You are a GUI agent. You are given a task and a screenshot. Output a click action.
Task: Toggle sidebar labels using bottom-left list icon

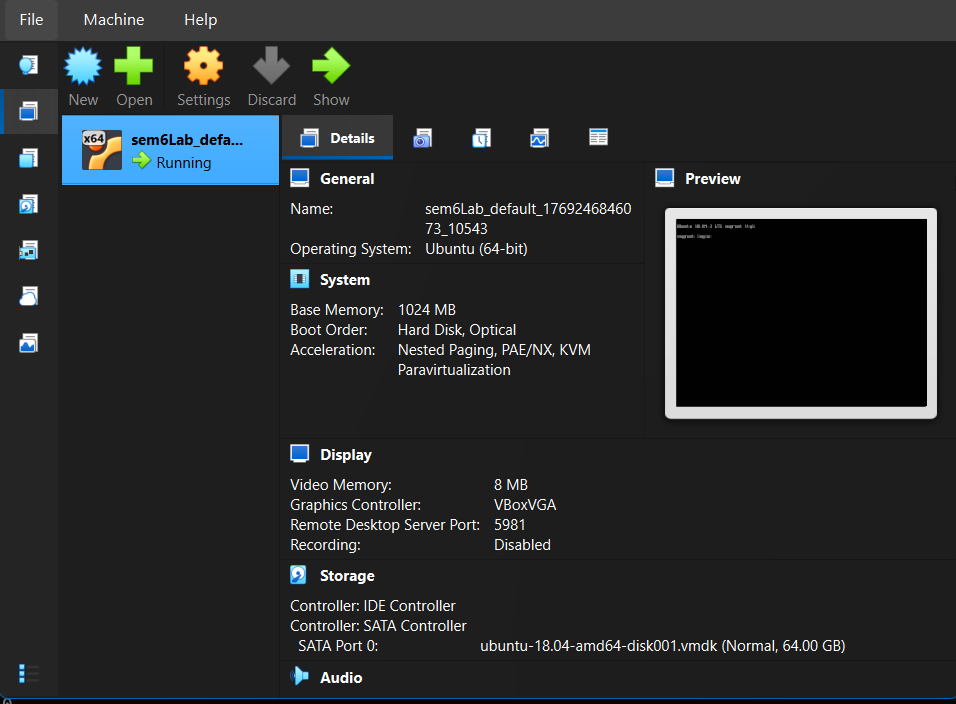click(29, 673)
